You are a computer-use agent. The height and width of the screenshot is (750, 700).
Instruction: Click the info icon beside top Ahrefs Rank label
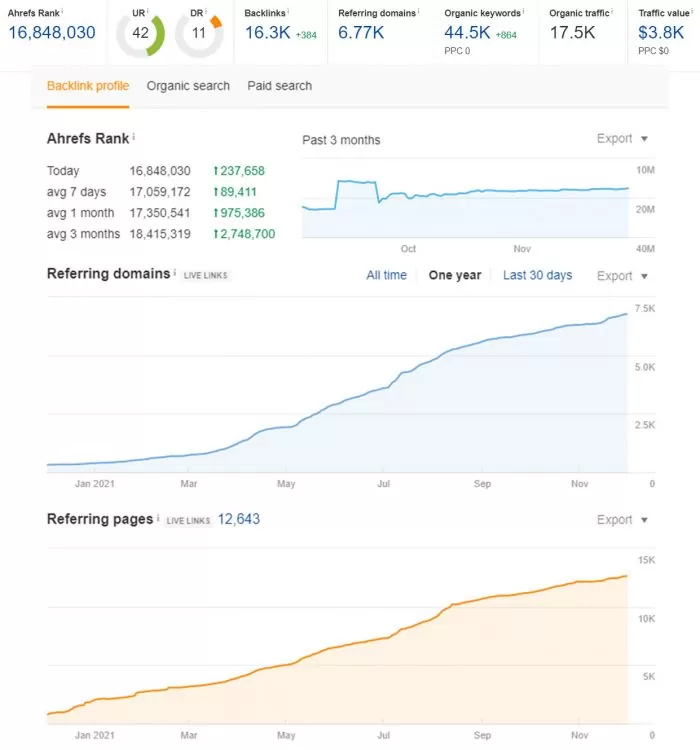click(x=62, y=10)
